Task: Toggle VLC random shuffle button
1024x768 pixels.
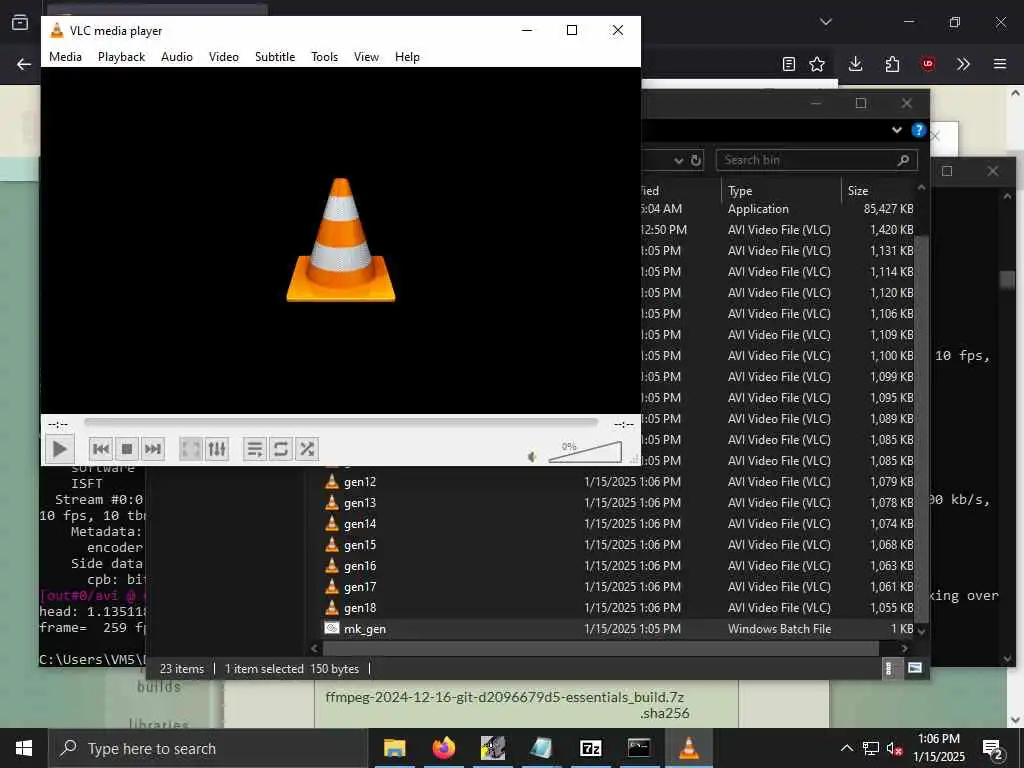Action: click(306, 449)
